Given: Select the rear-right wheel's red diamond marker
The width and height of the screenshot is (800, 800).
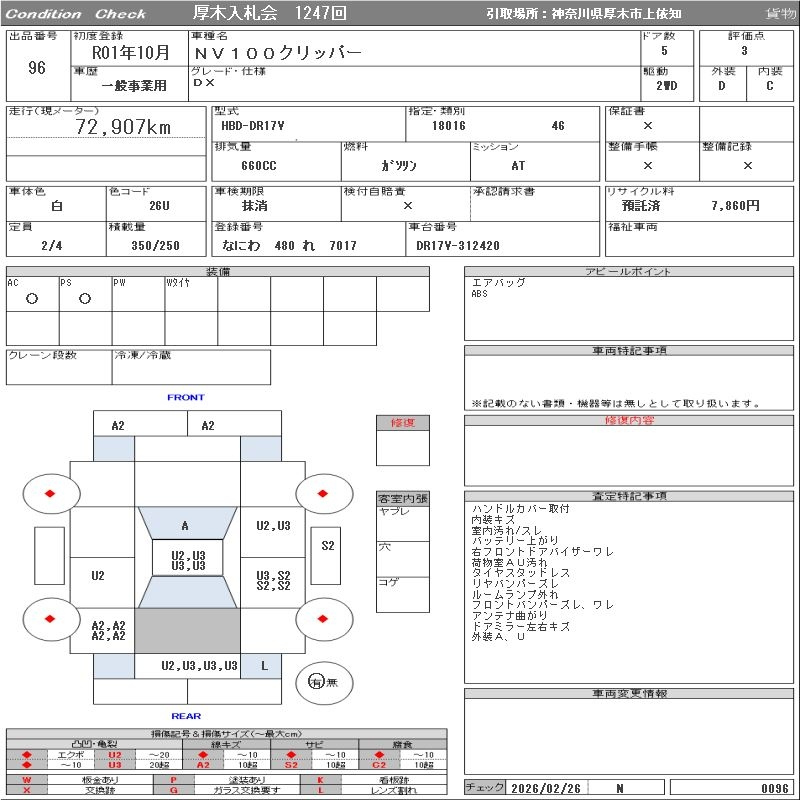Looking at the screenshot, I should click(x=324, y=619).
